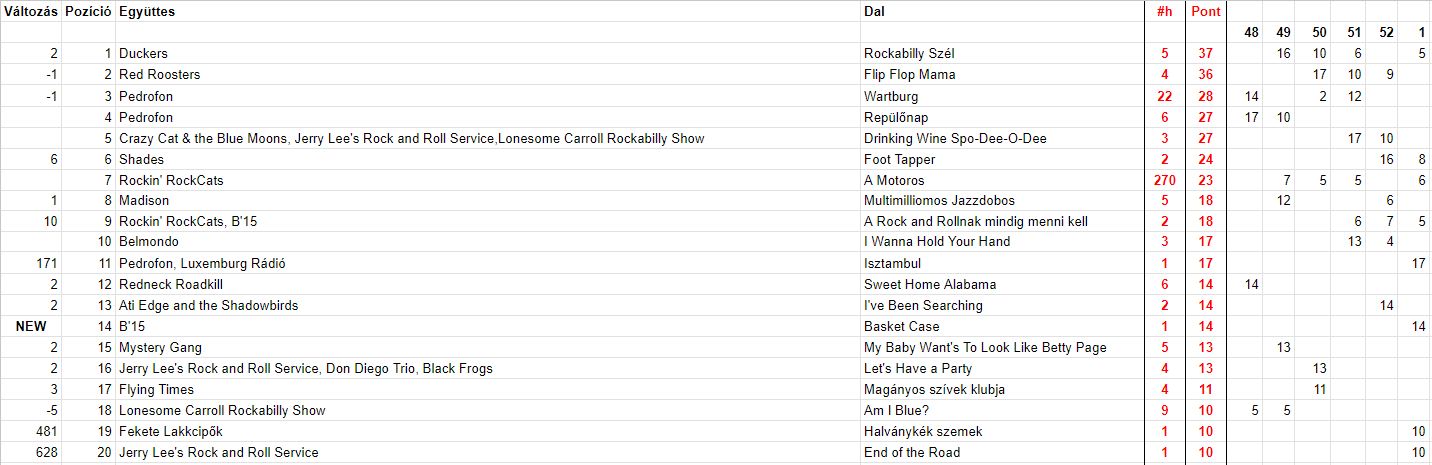1432x465 pixels.
Task: Click the week 48 column header
Action: coord(1251,33)
